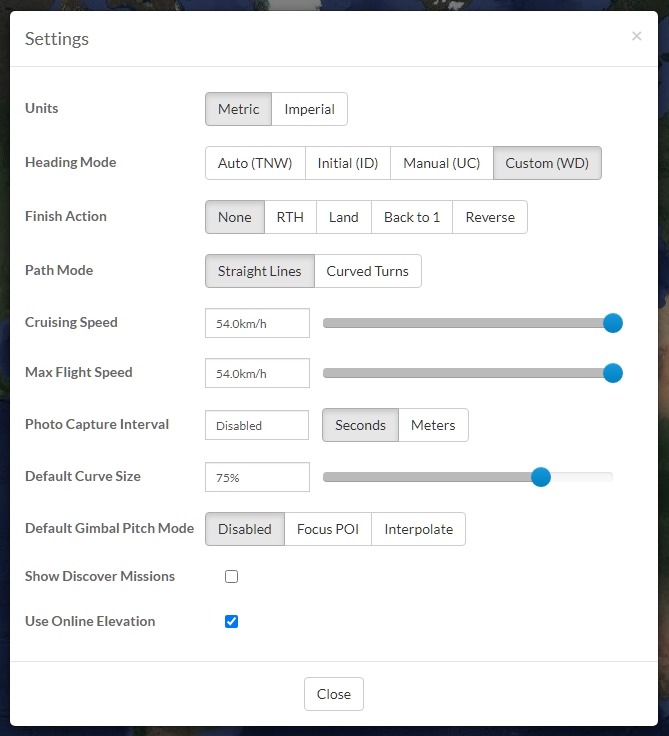Select Metric units
Image resolution: width=669 pixels, height=736 pixels.
[238, 109]
